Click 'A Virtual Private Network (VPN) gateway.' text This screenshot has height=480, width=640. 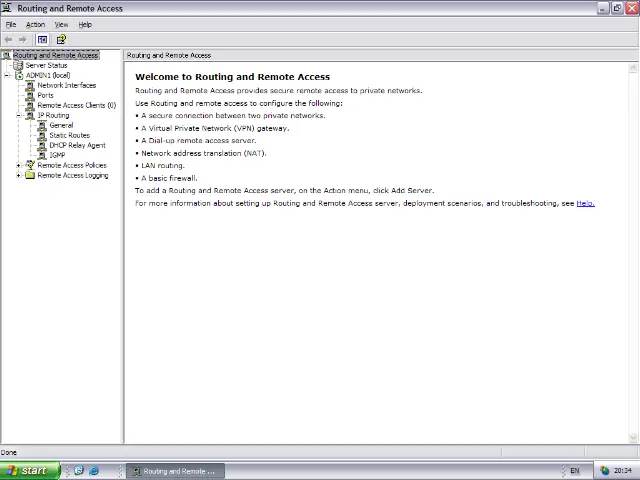(x=215, y=128)
